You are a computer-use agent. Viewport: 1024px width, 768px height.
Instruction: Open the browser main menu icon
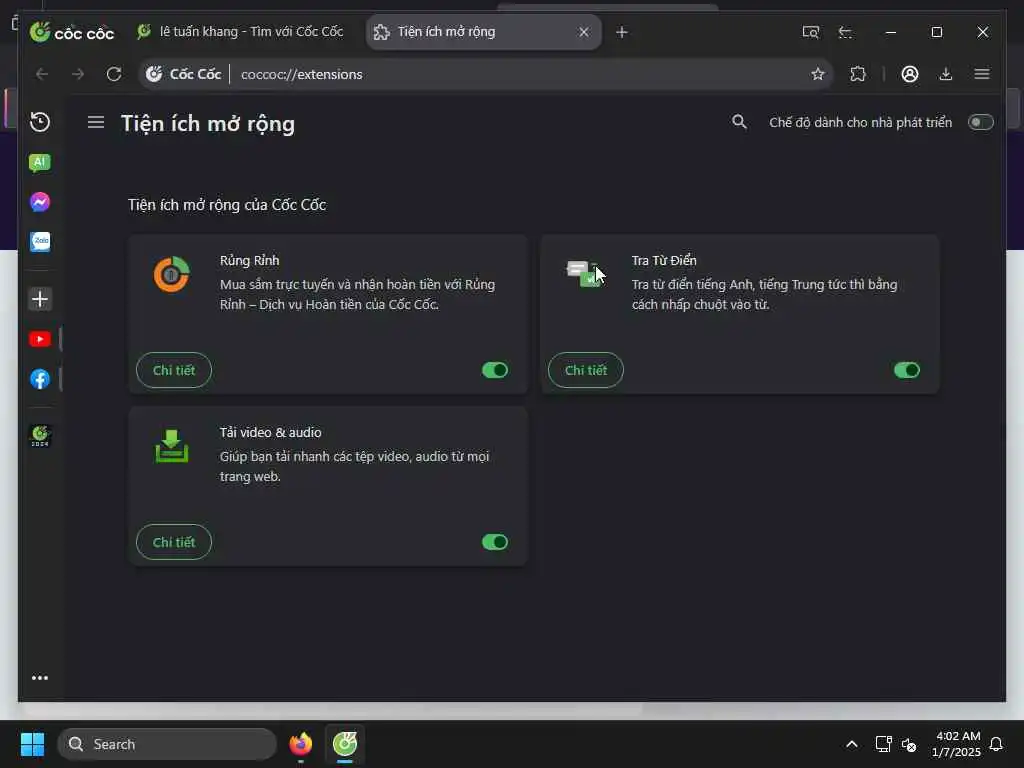click(982, 74)
